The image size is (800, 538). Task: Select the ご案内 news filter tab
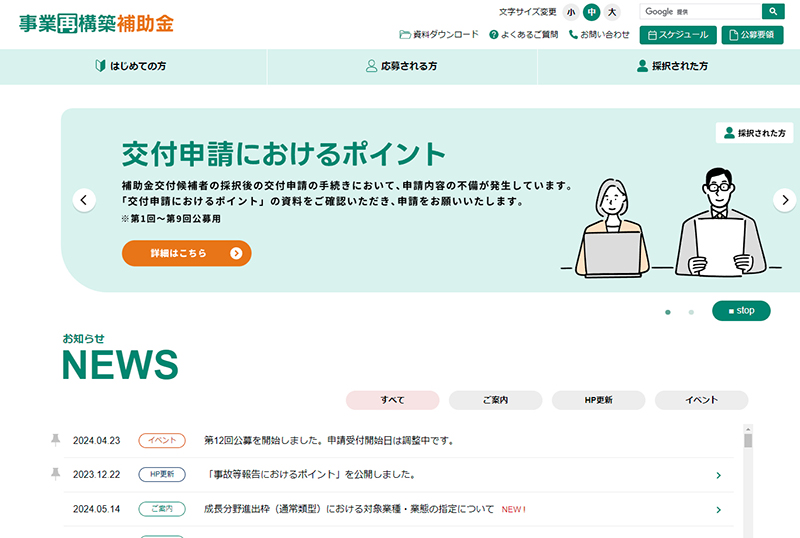tap(495, 400)
